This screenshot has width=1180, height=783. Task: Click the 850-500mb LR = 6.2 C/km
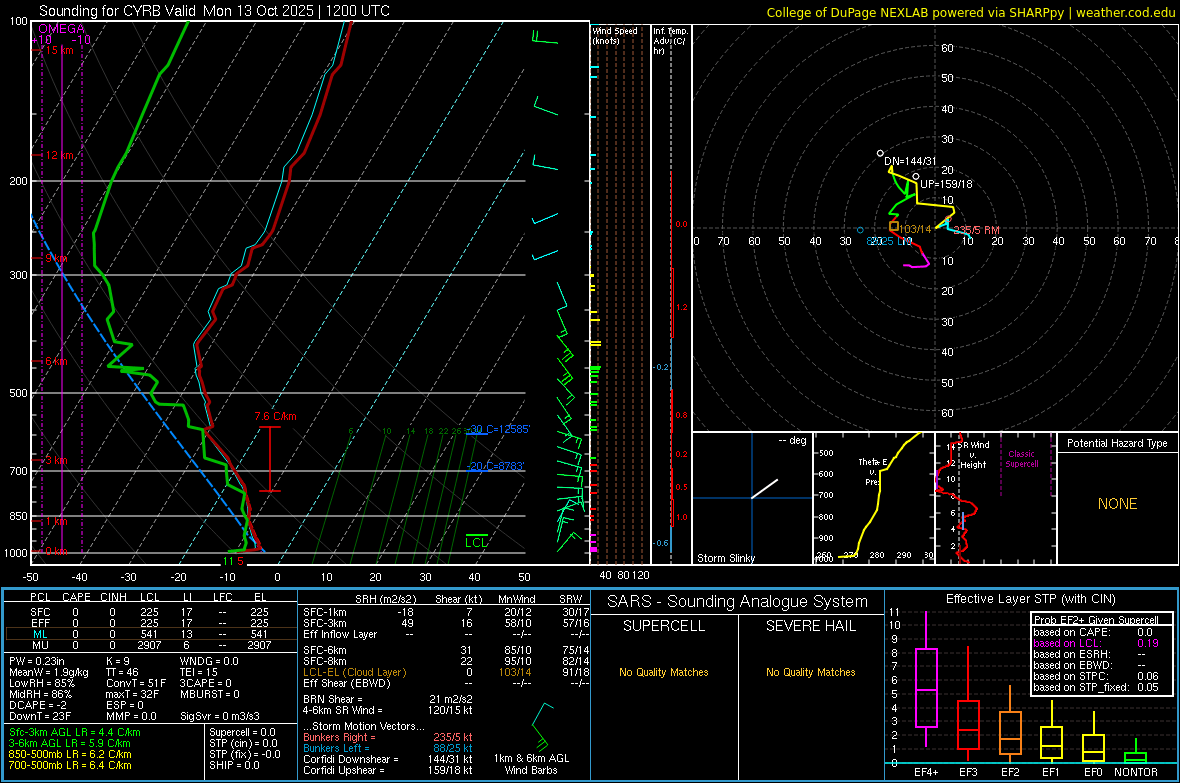[70, 754]
